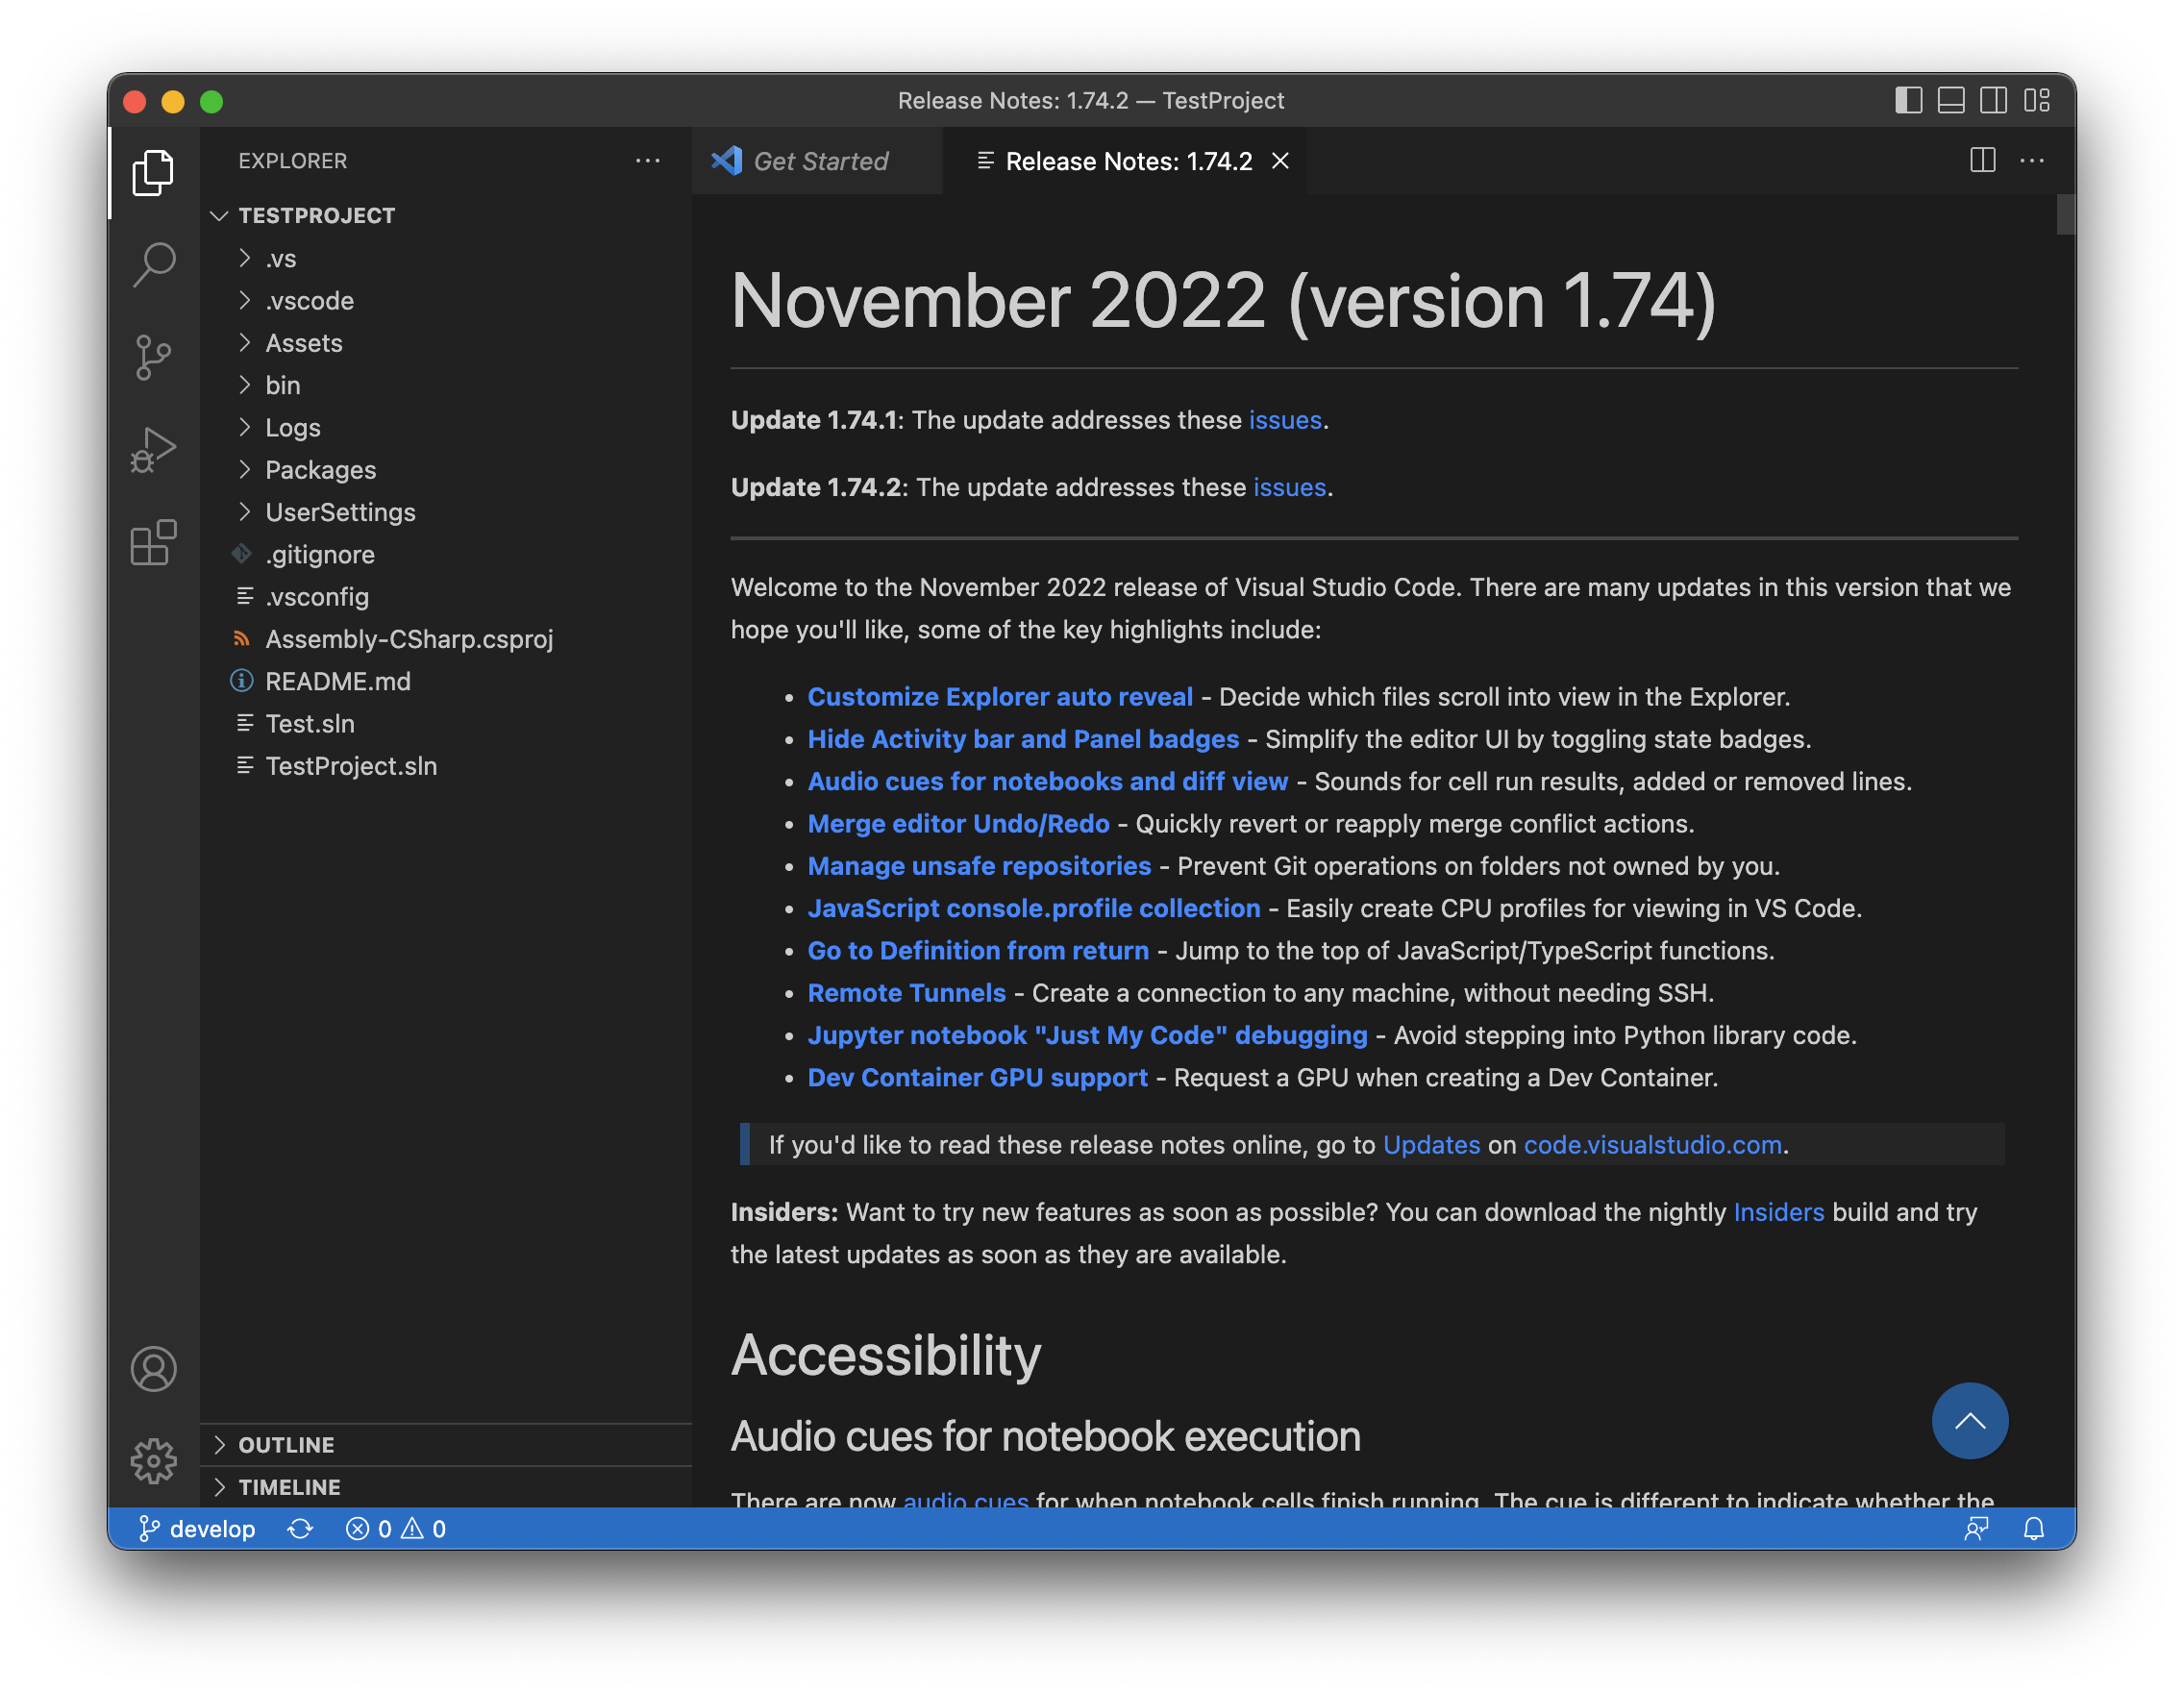2184x1692 pixels.
Task: Expand the Assets folder
Action: tap(303, 343)
